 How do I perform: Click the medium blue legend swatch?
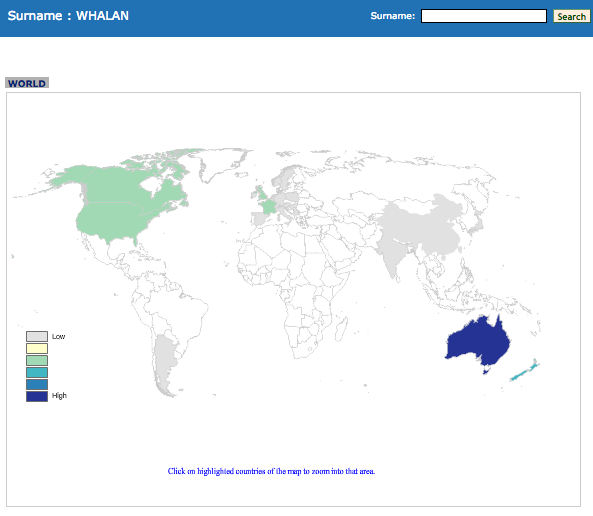37,384
